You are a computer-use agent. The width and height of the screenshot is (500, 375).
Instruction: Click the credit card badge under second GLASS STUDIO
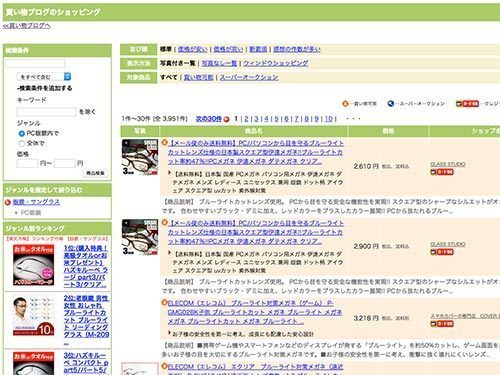point(442,252)
